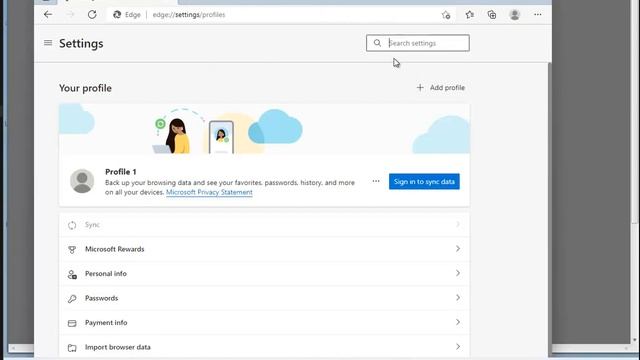Focus the Search settings field
Screen dimensions: 640x360
pyautogui.click(x=418, y=43)
